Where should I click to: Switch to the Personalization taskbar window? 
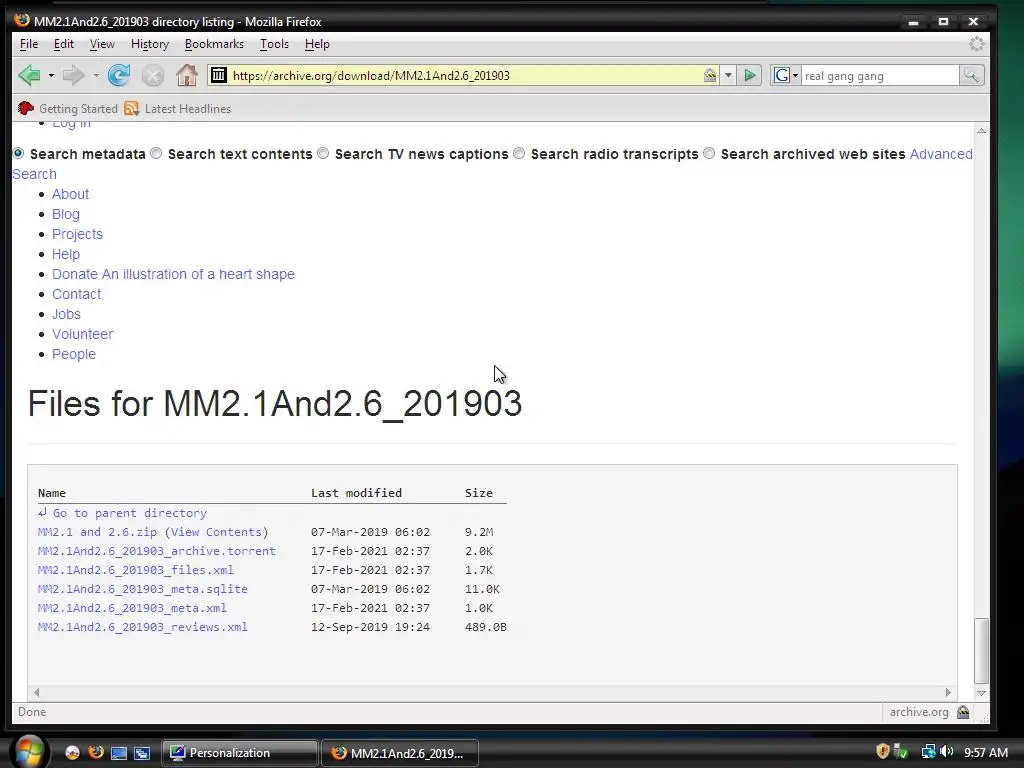click(239, 753)
